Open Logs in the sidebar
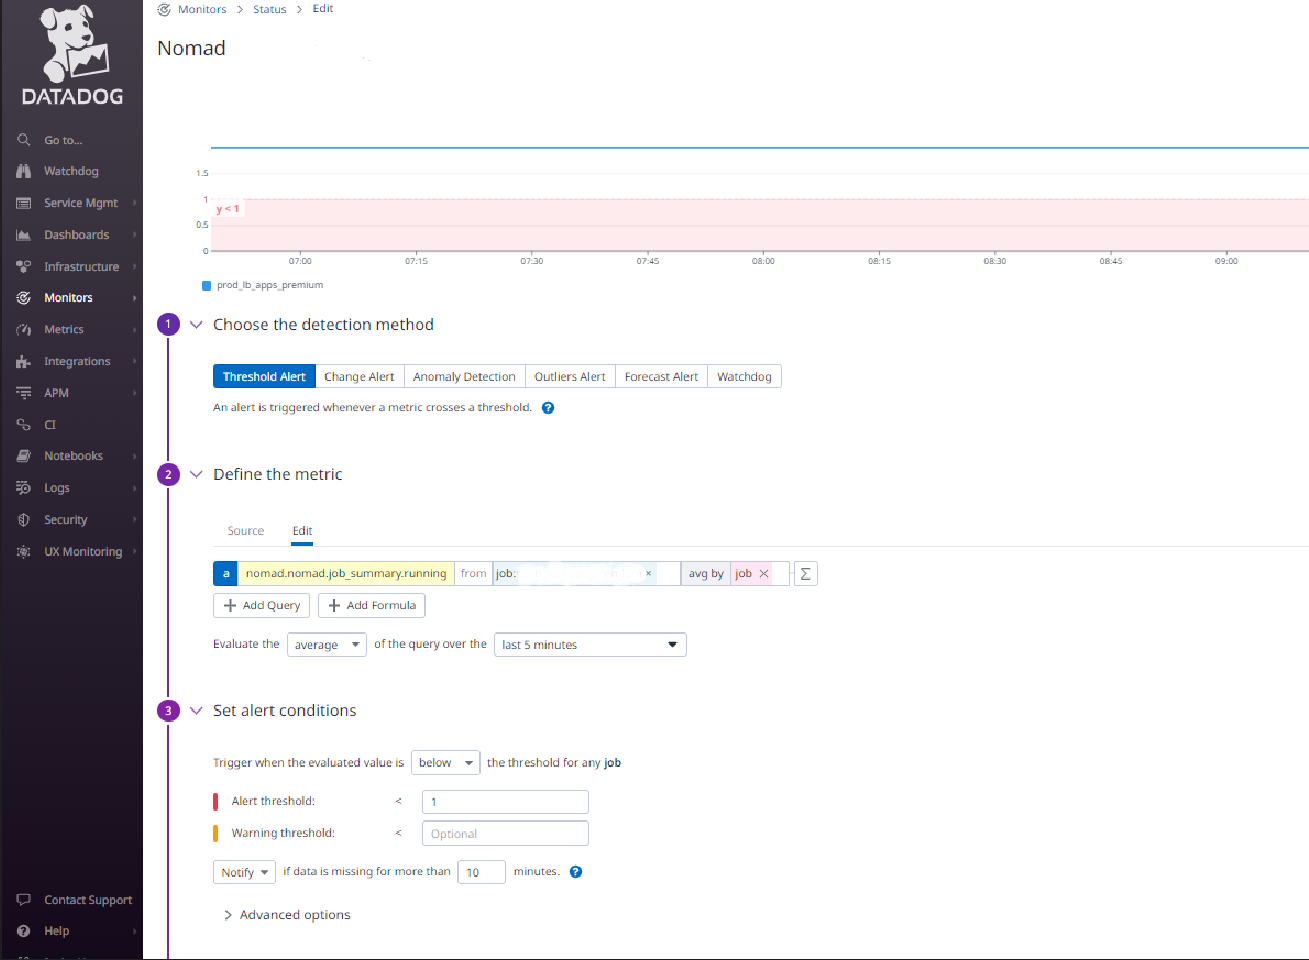This screenshot has width=1309, height=960. (57, 488)
